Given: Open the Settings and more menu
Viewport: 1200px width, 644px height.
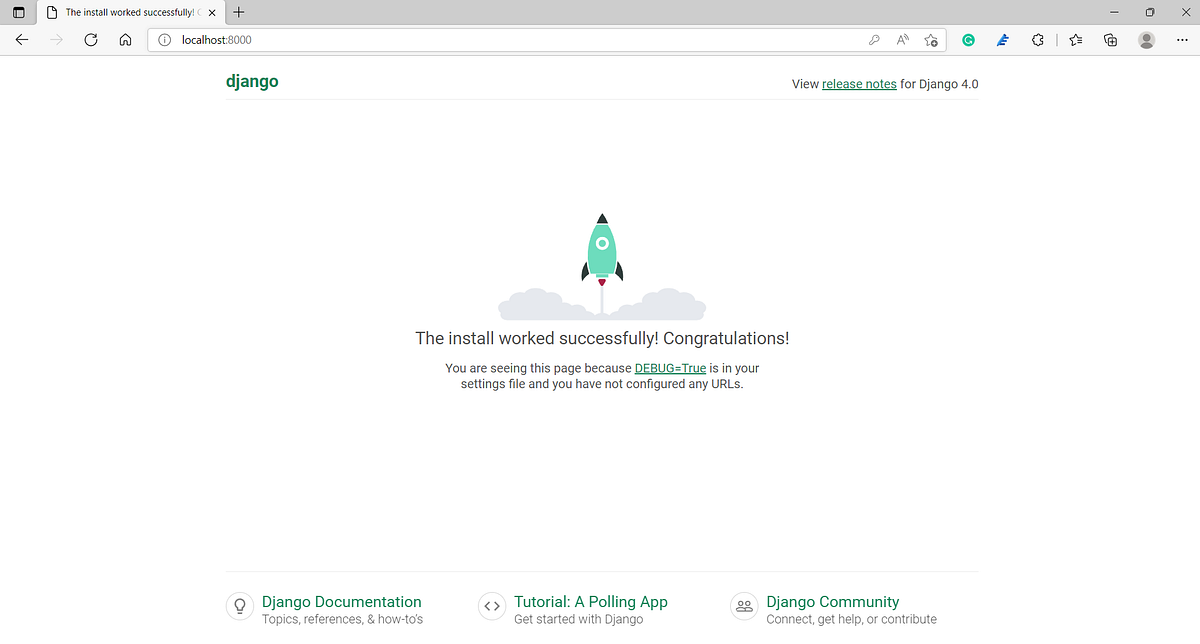Looking at the screenshot, I should [x=1182, y=40].
